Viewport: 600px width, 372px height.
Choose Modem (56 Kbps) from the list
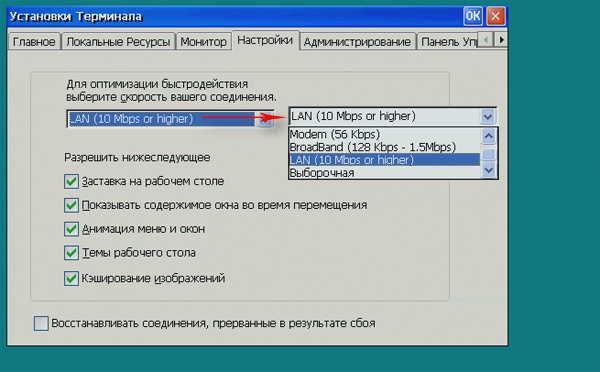(385, 134)
